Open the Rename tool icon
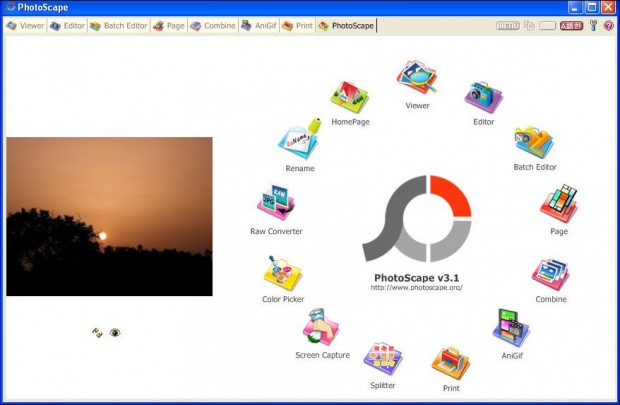 300,139
